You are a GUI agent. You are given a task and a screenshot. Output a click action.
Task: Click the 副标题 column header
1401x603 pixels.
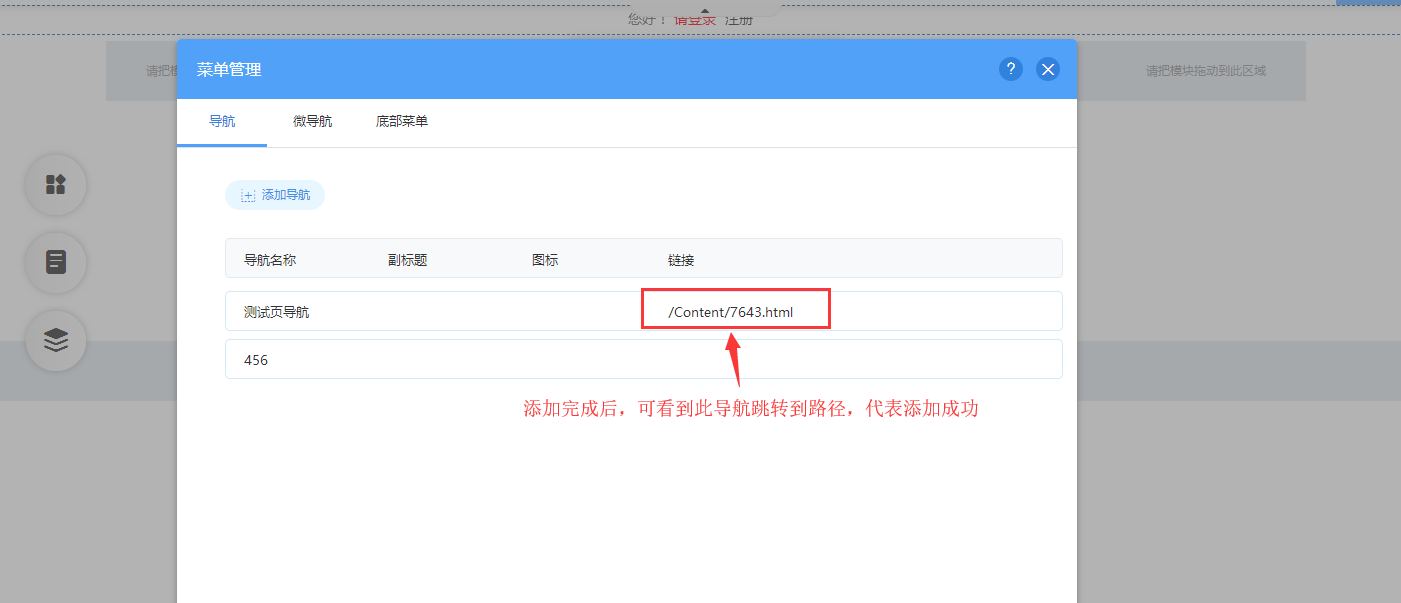click(407, 260)
